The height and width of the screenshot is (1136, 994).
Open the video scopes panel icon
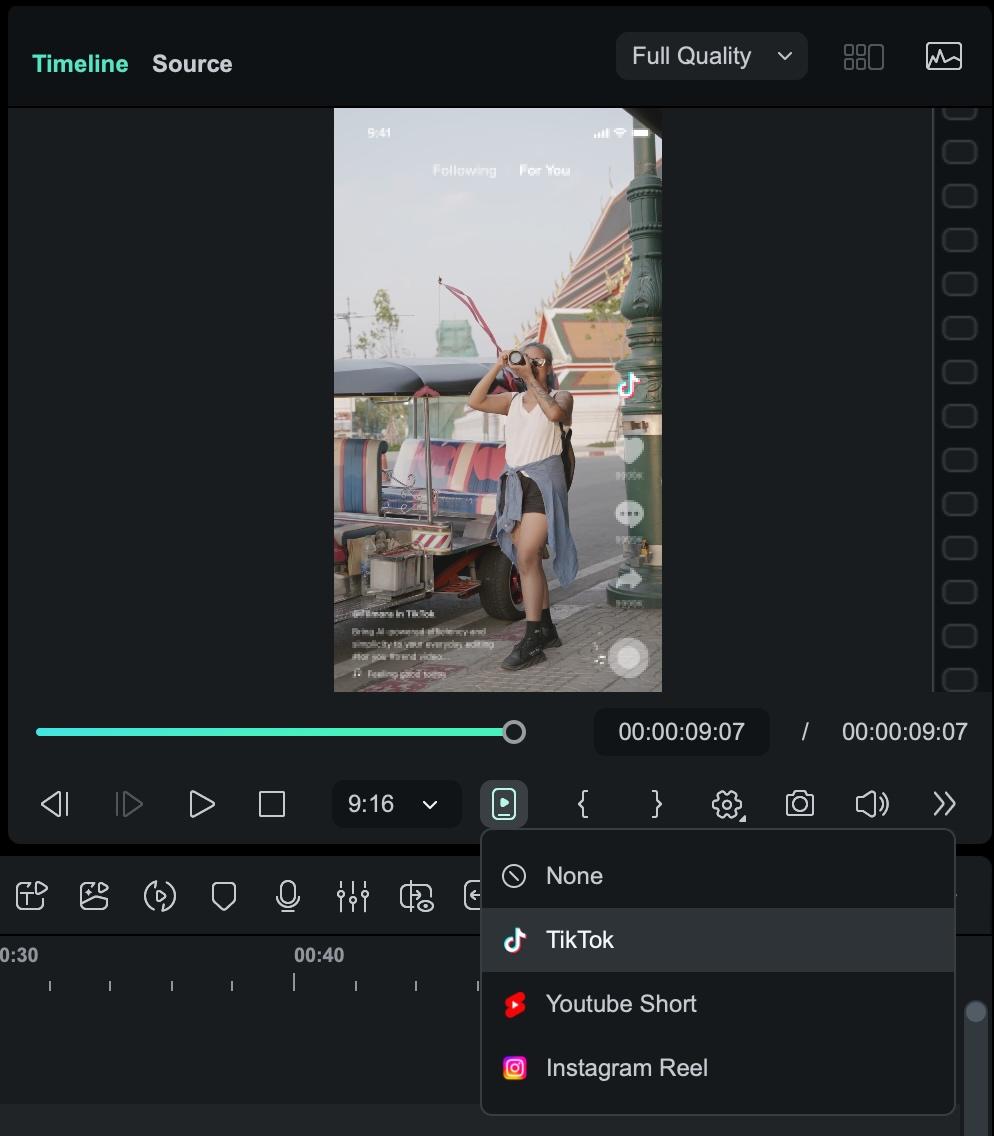(942, 56)
